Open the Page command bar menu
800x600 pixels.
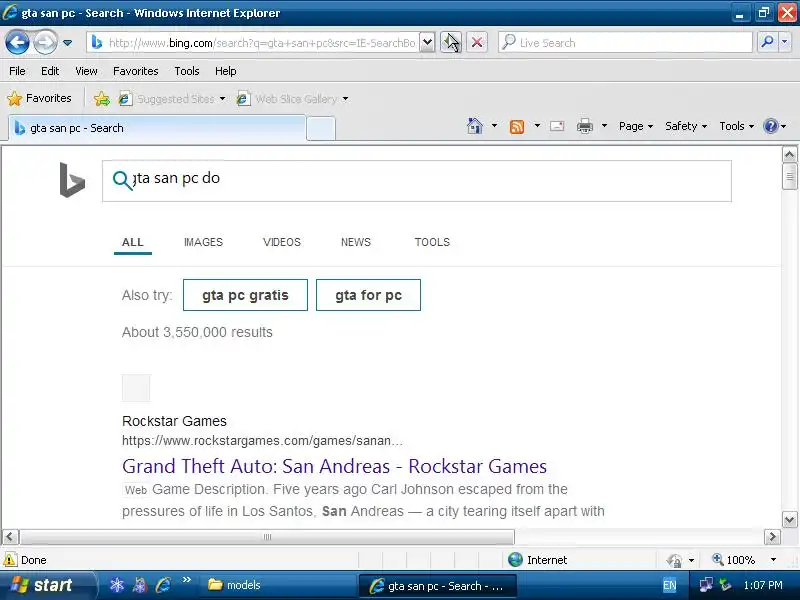635,126
